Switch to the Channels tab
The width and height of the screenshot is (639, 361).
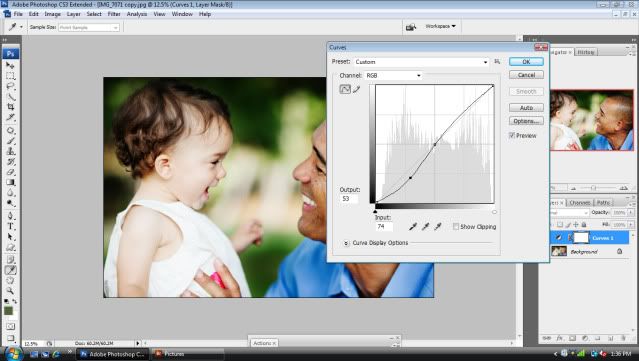580,203
